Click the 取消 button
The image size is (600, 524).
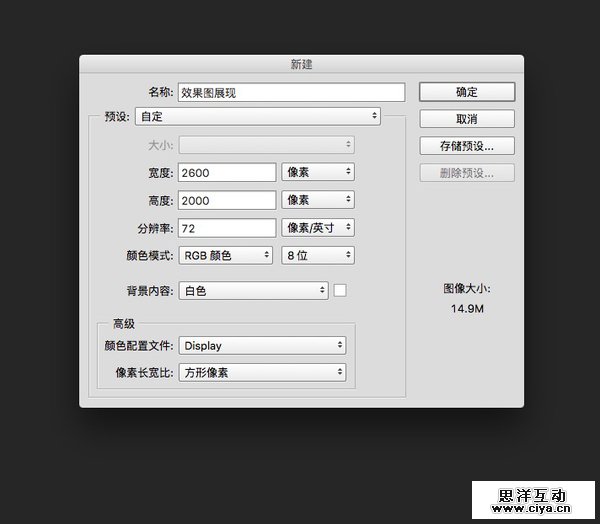(466, 119)
